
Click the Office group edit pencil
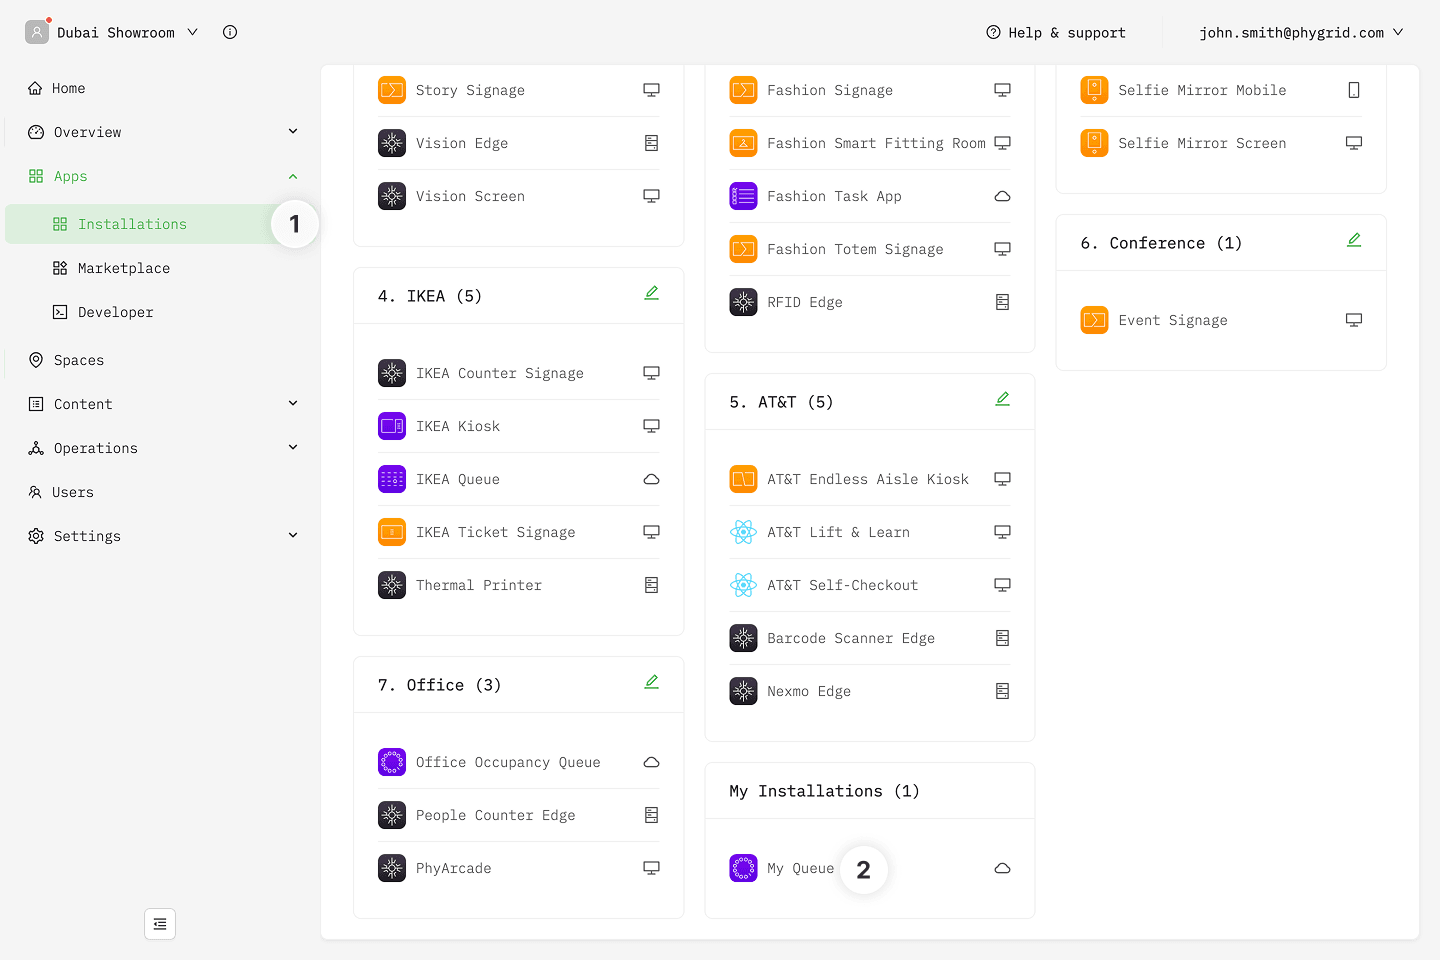pos(651,682)
